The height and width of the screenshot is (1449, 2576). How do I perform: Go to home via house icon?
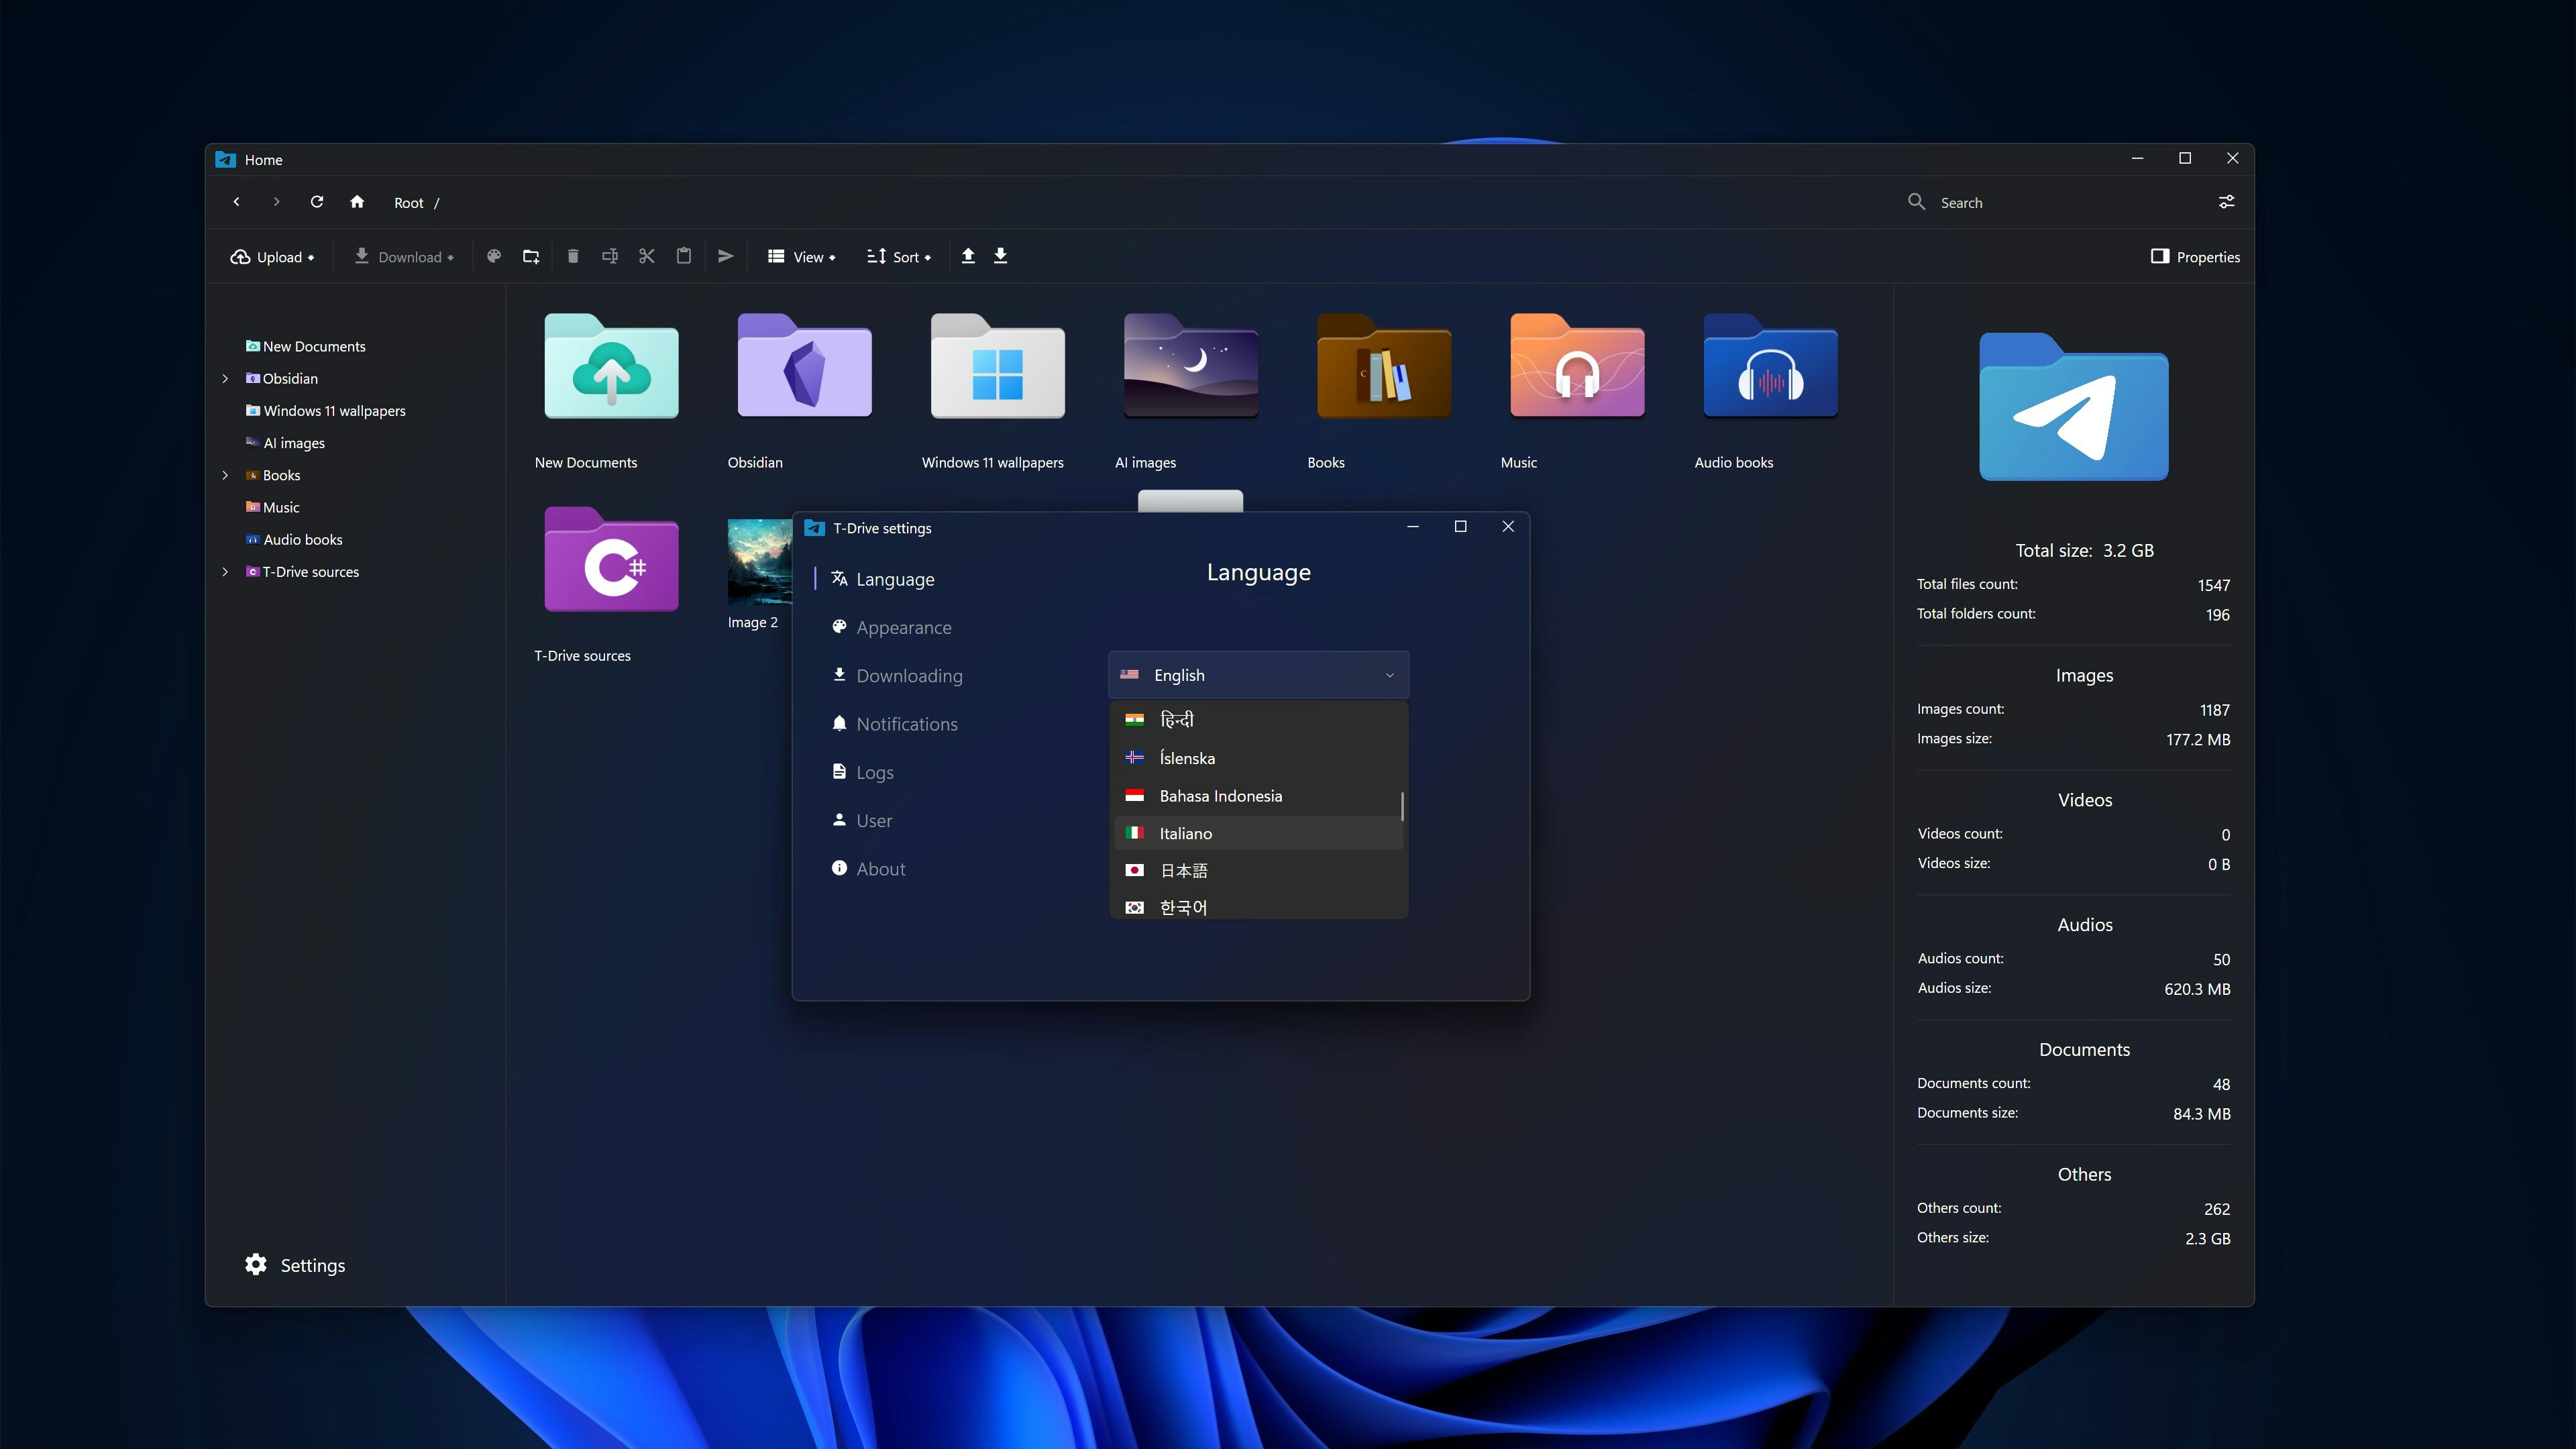point(357,202)
